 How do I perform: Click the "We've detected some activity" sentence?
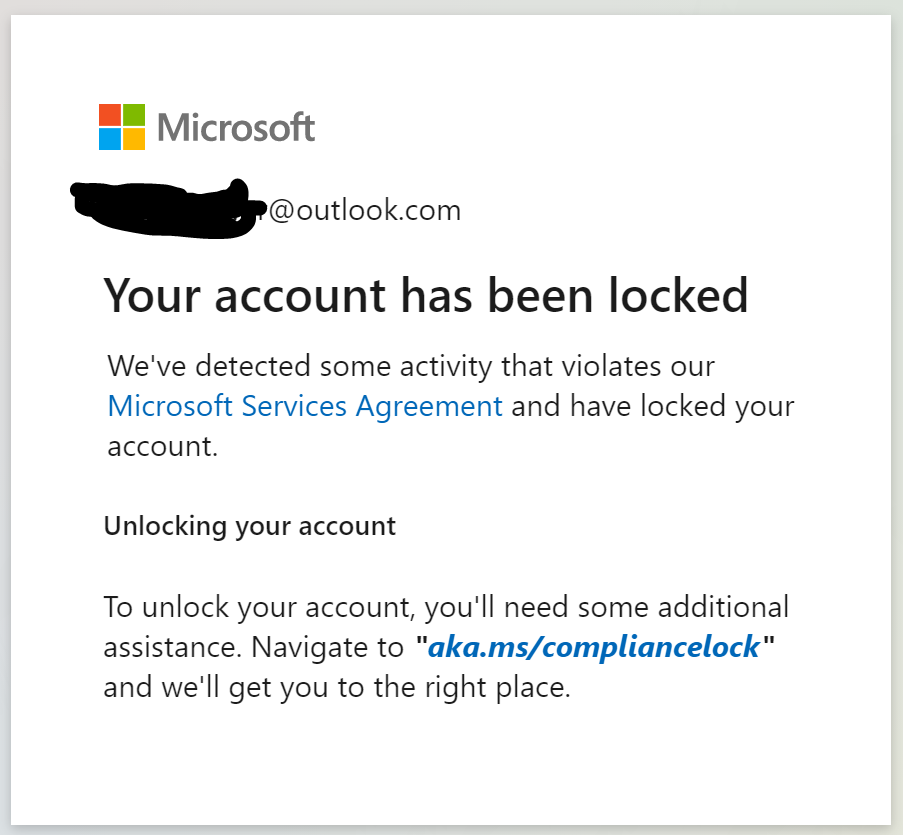point(300,366)
